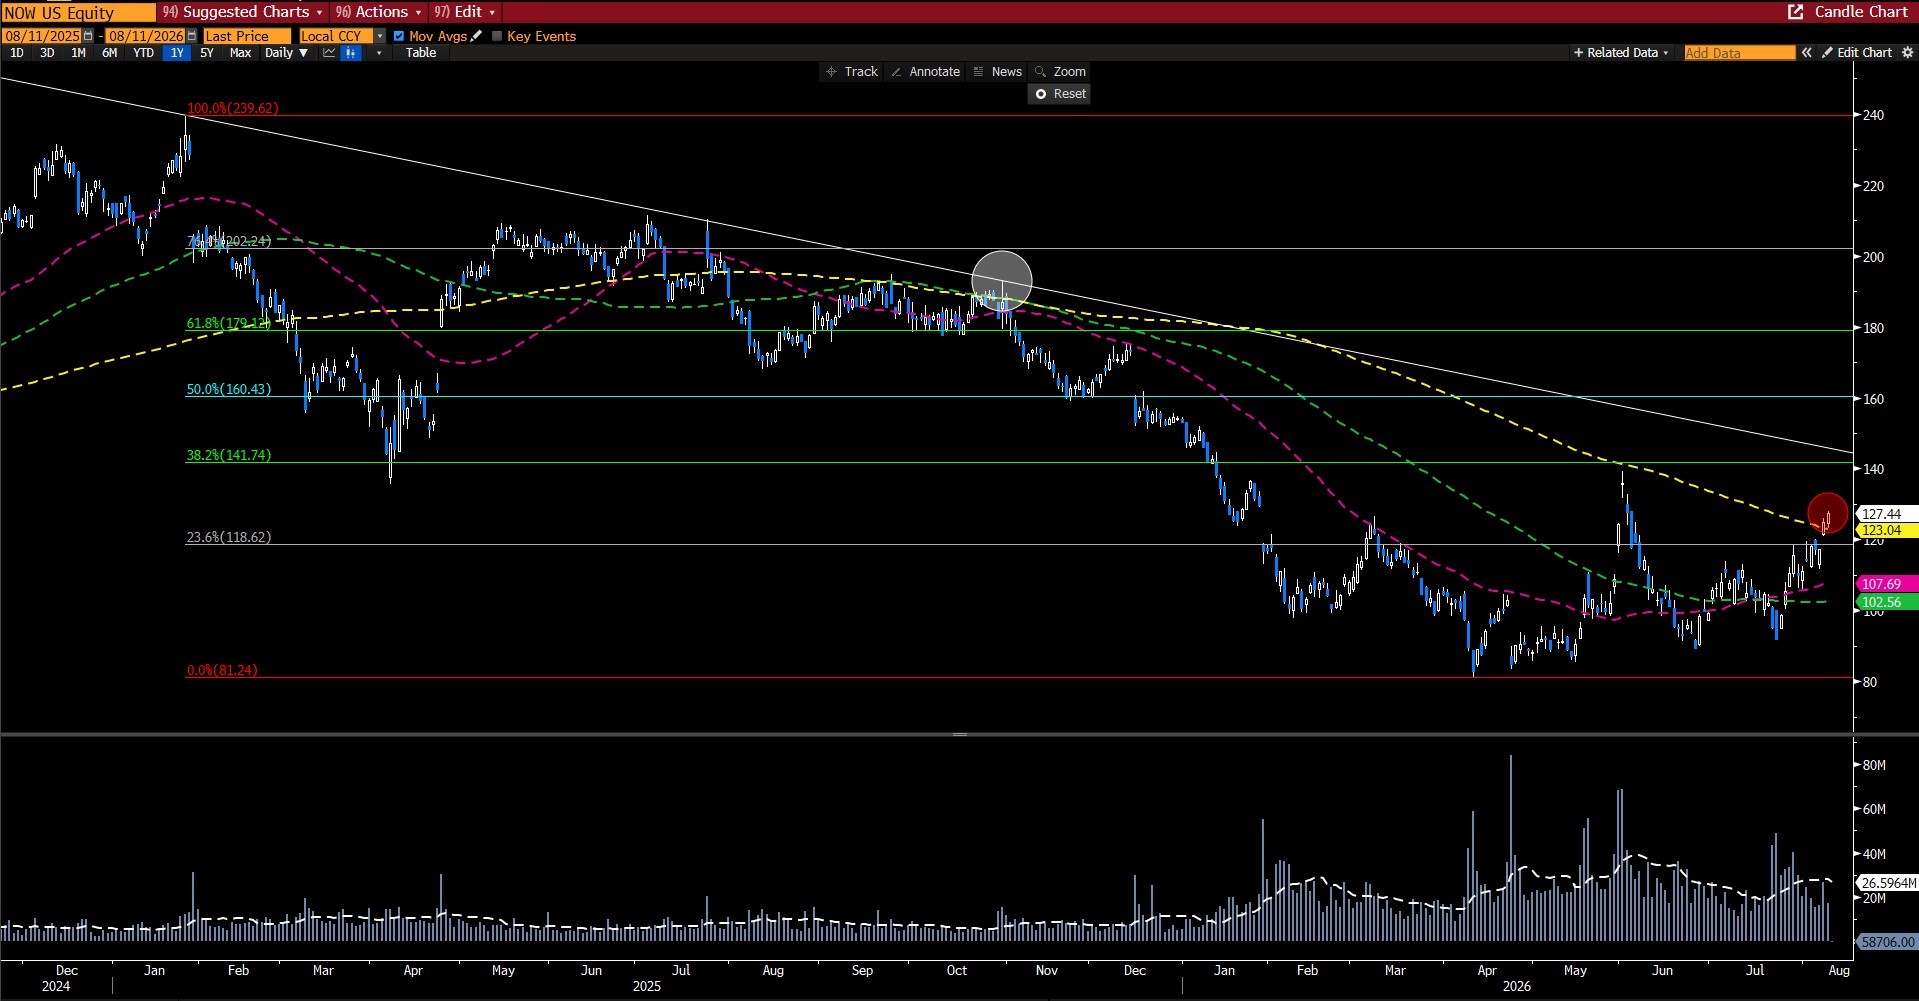Click the Last Price field
The image size is (1919, 1001).
click(246, 36)
